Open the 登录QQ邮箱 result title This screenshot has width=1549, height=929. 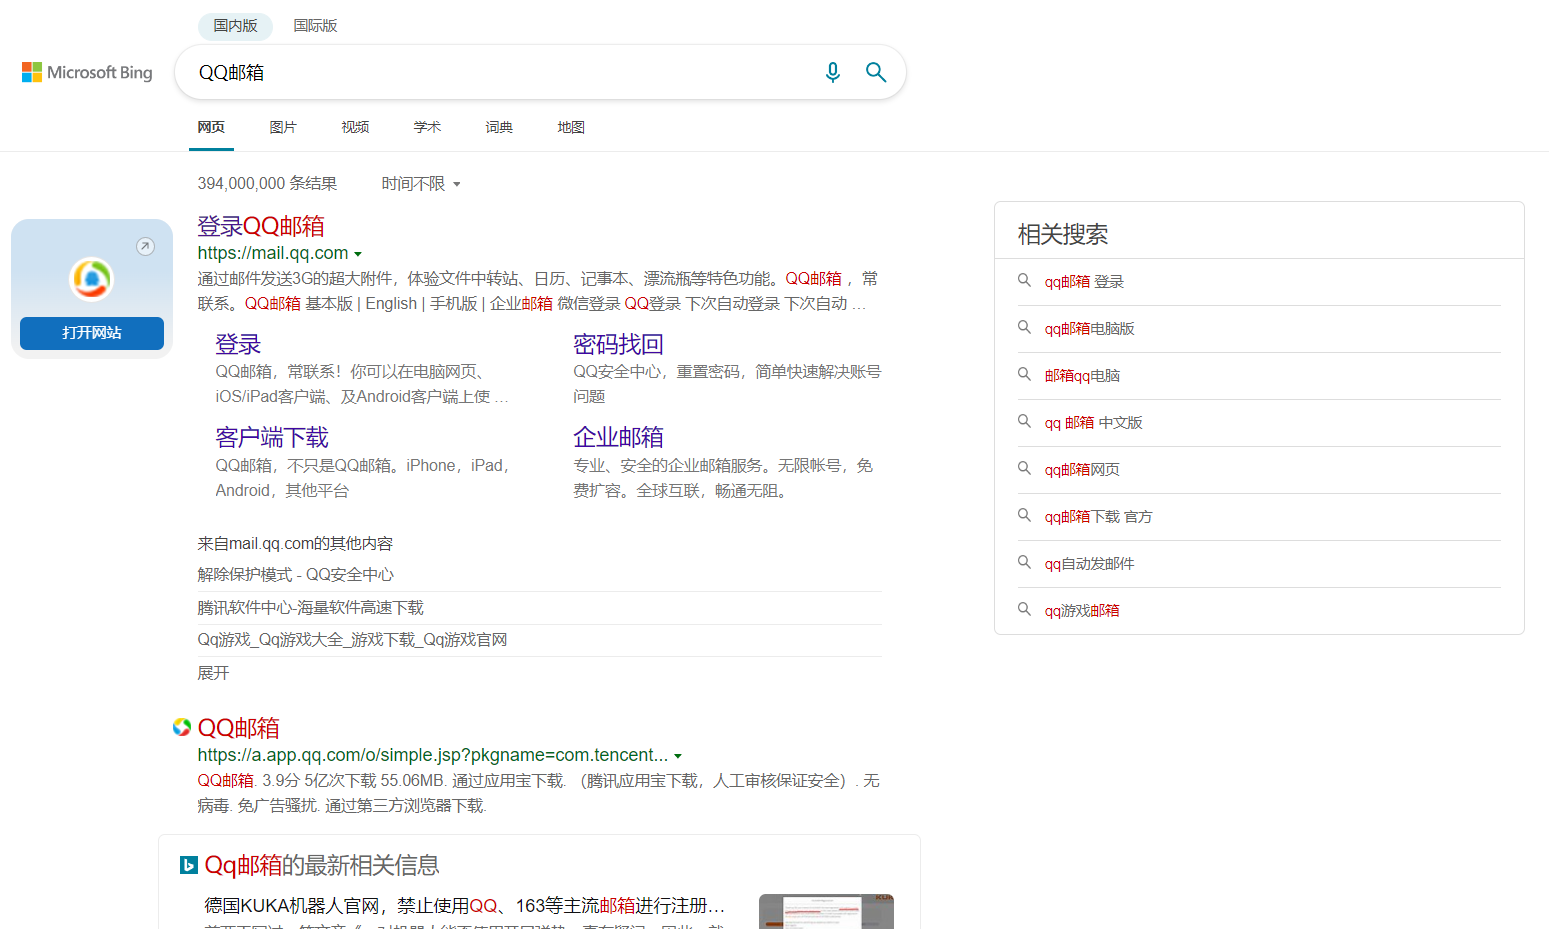261,226
